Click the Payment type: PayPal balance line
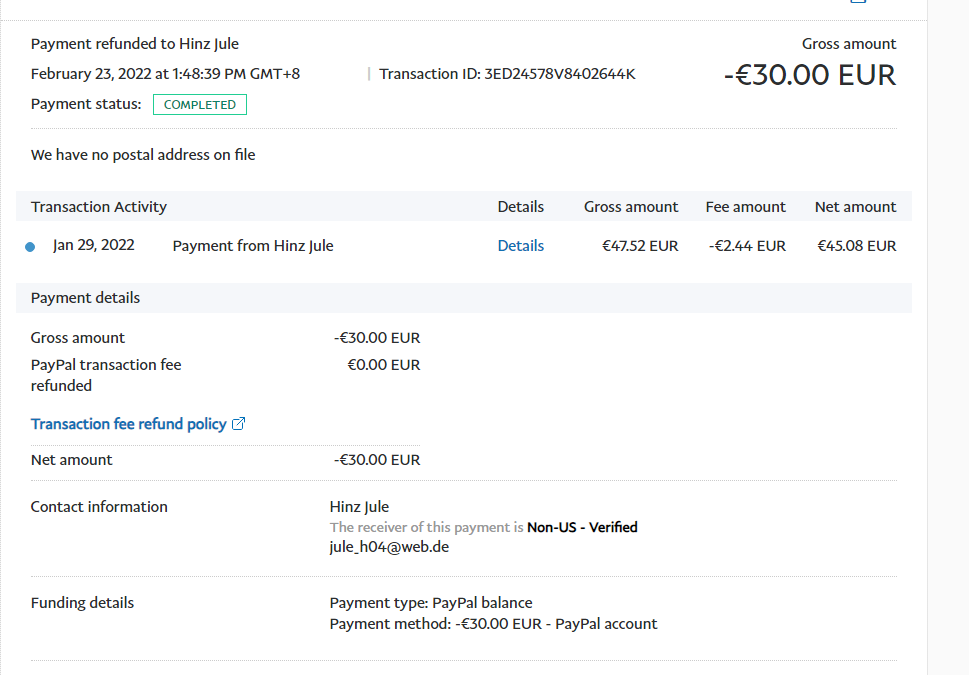Image resolution: width=969 pixels, height=675 pixels. (430, 603)
